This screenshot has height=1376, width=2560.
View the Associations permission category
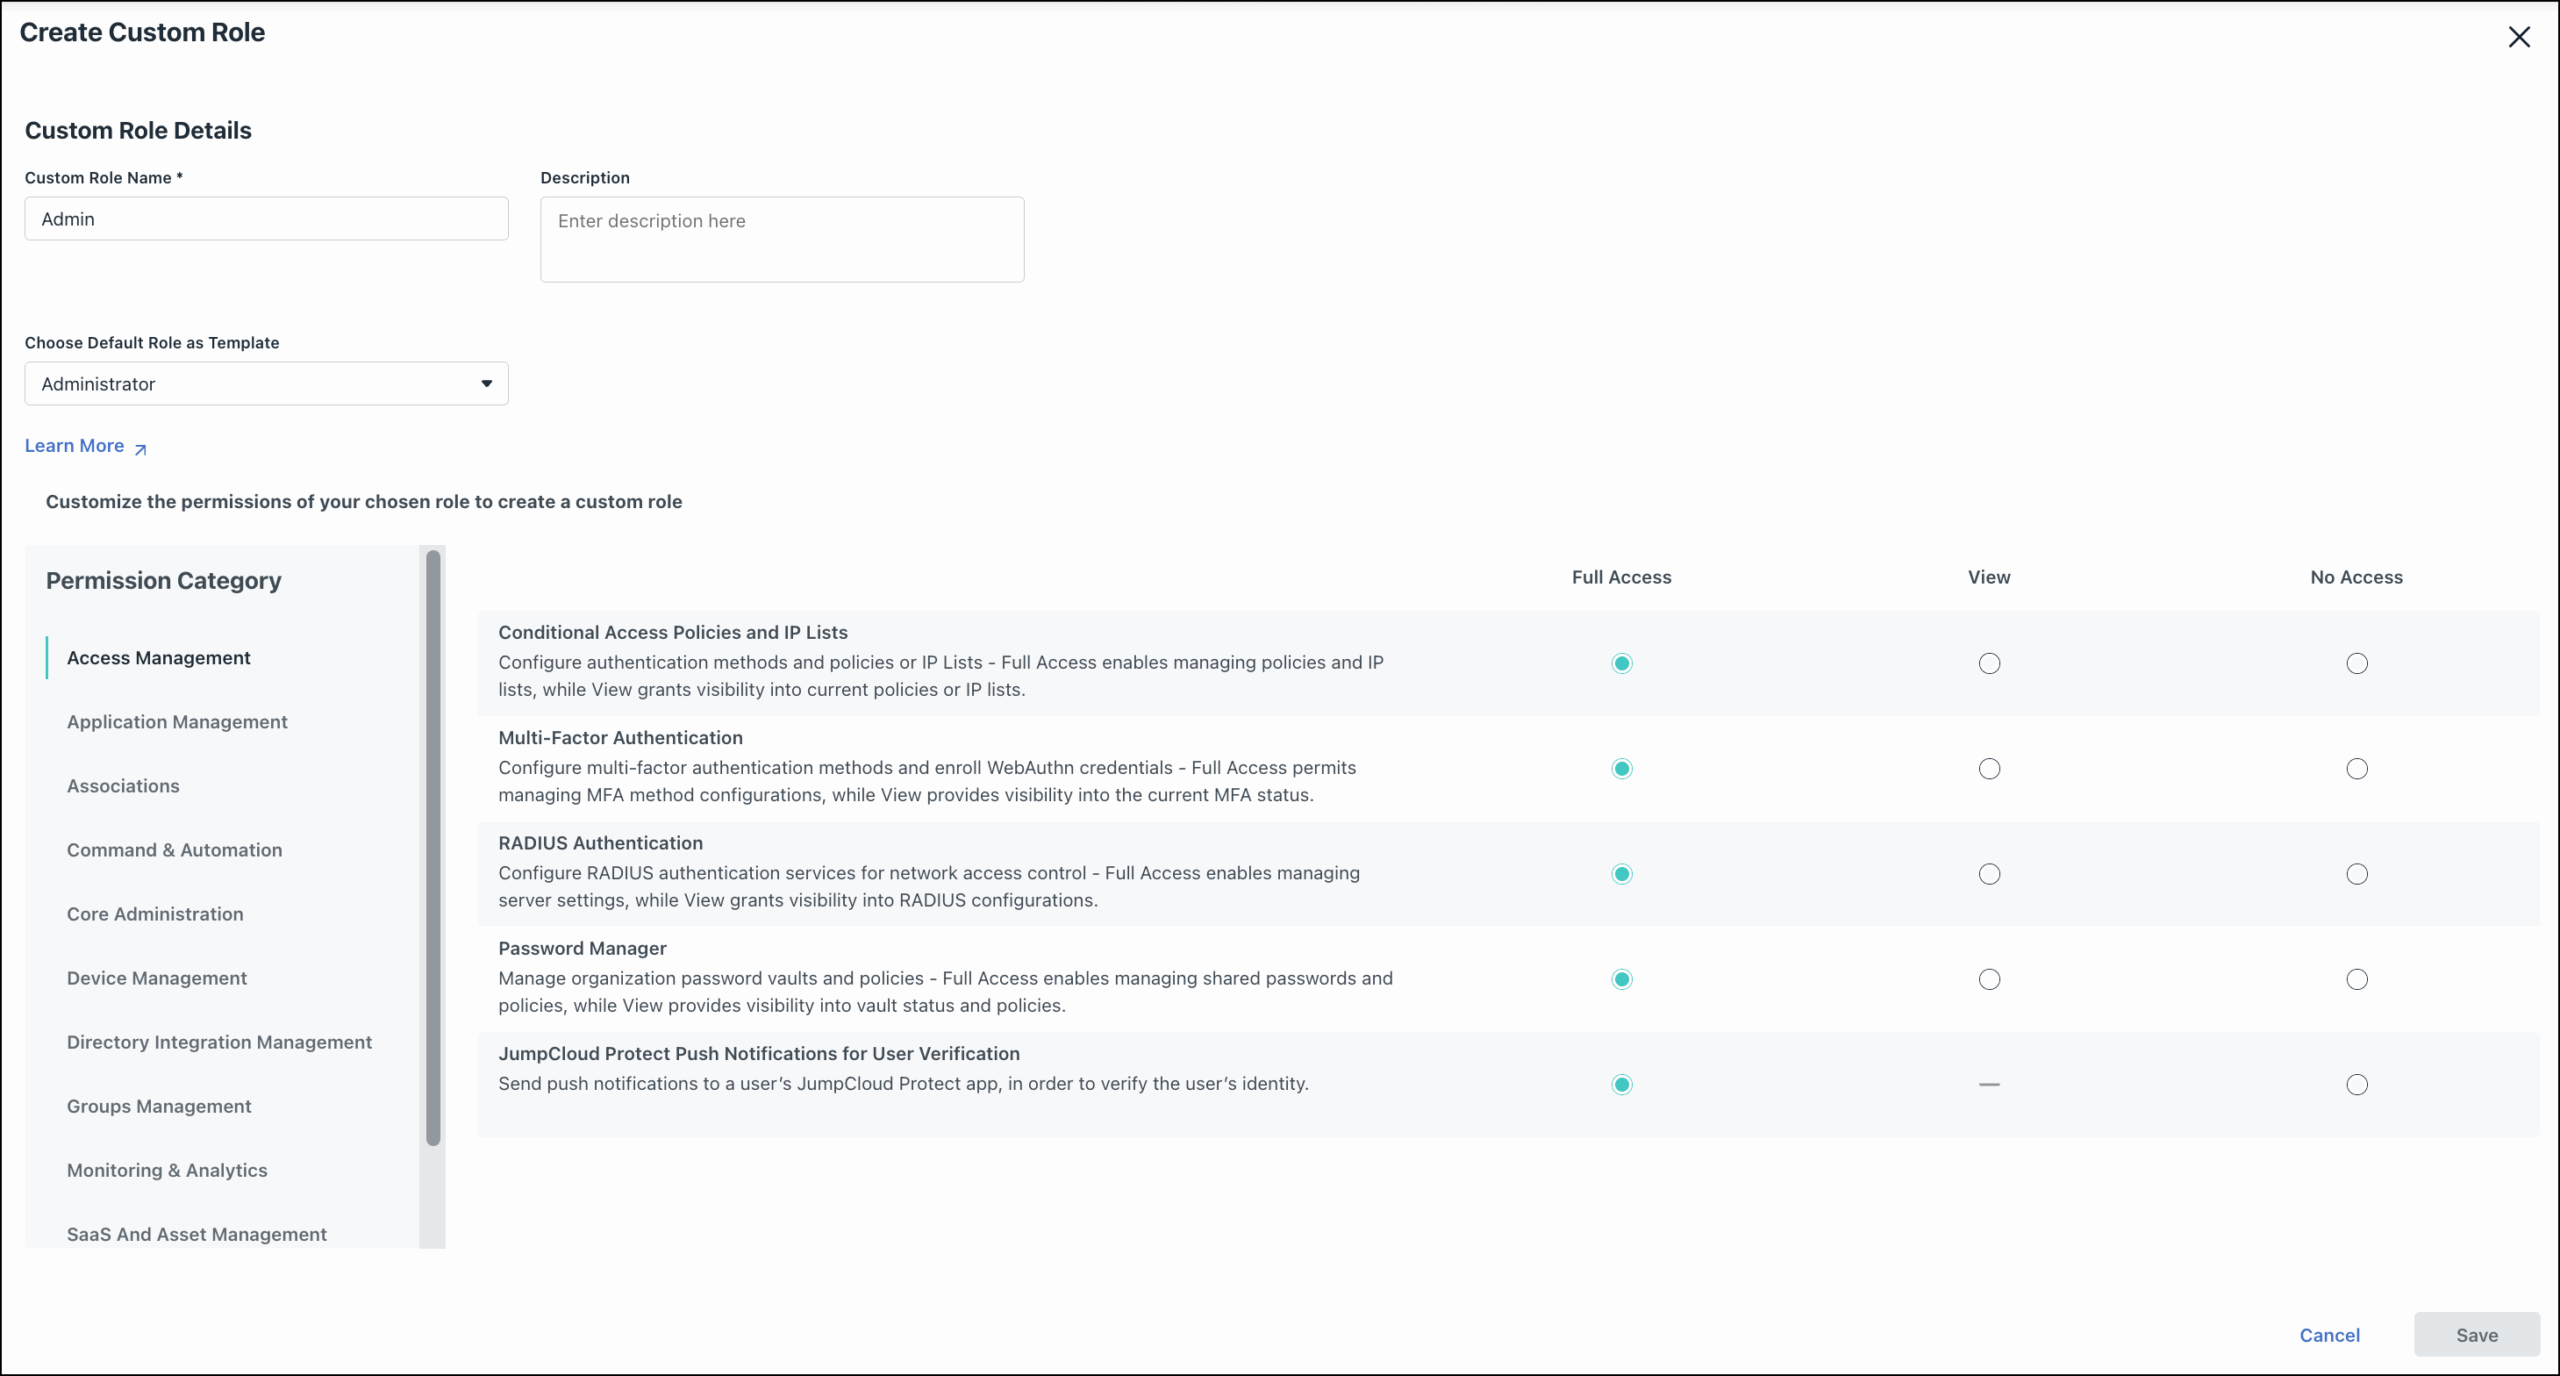click(123, 785)
